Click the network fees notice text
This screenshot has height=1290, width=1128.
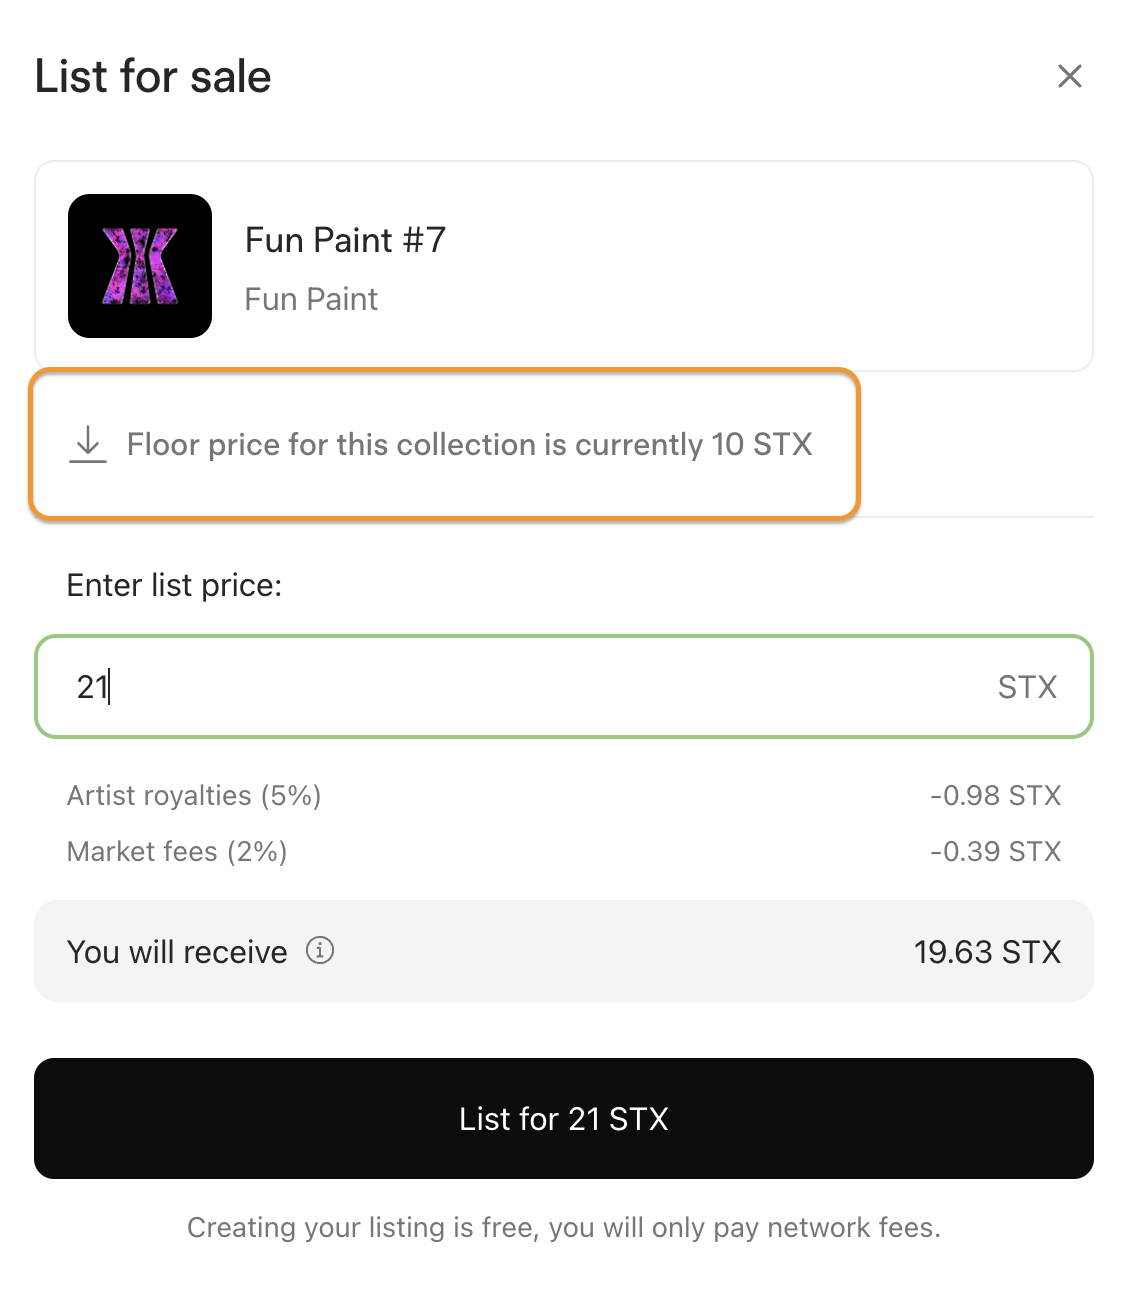[564, 1228]
